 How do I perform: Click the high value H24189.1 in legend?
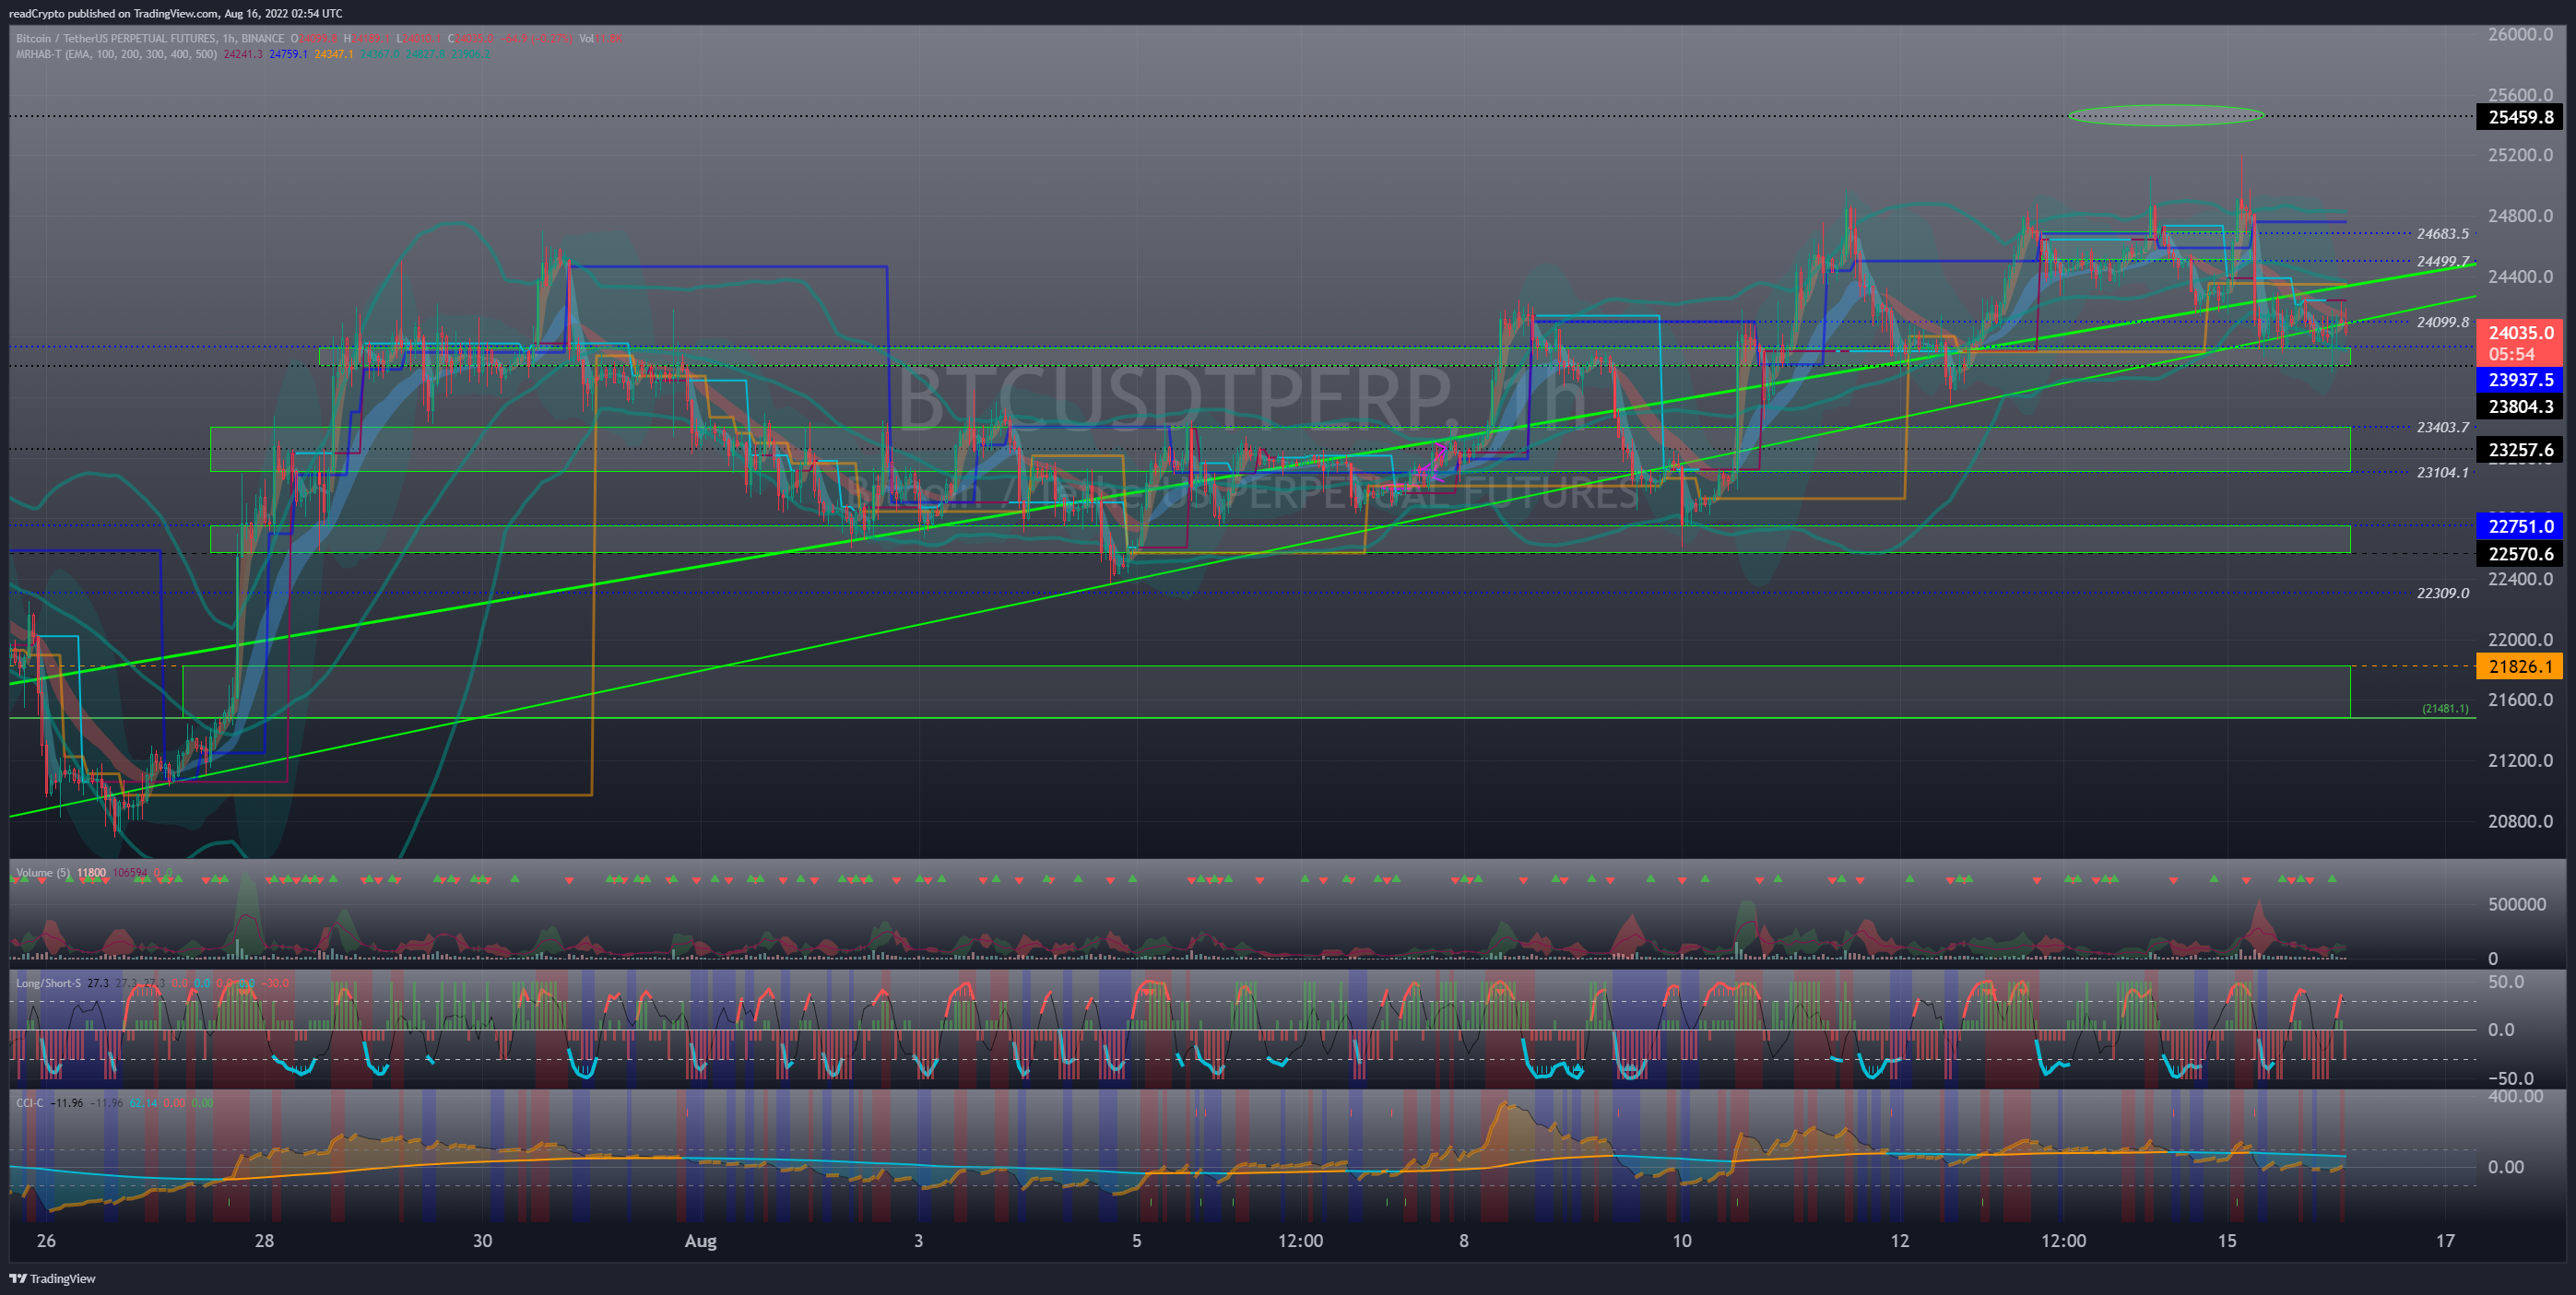367,39
